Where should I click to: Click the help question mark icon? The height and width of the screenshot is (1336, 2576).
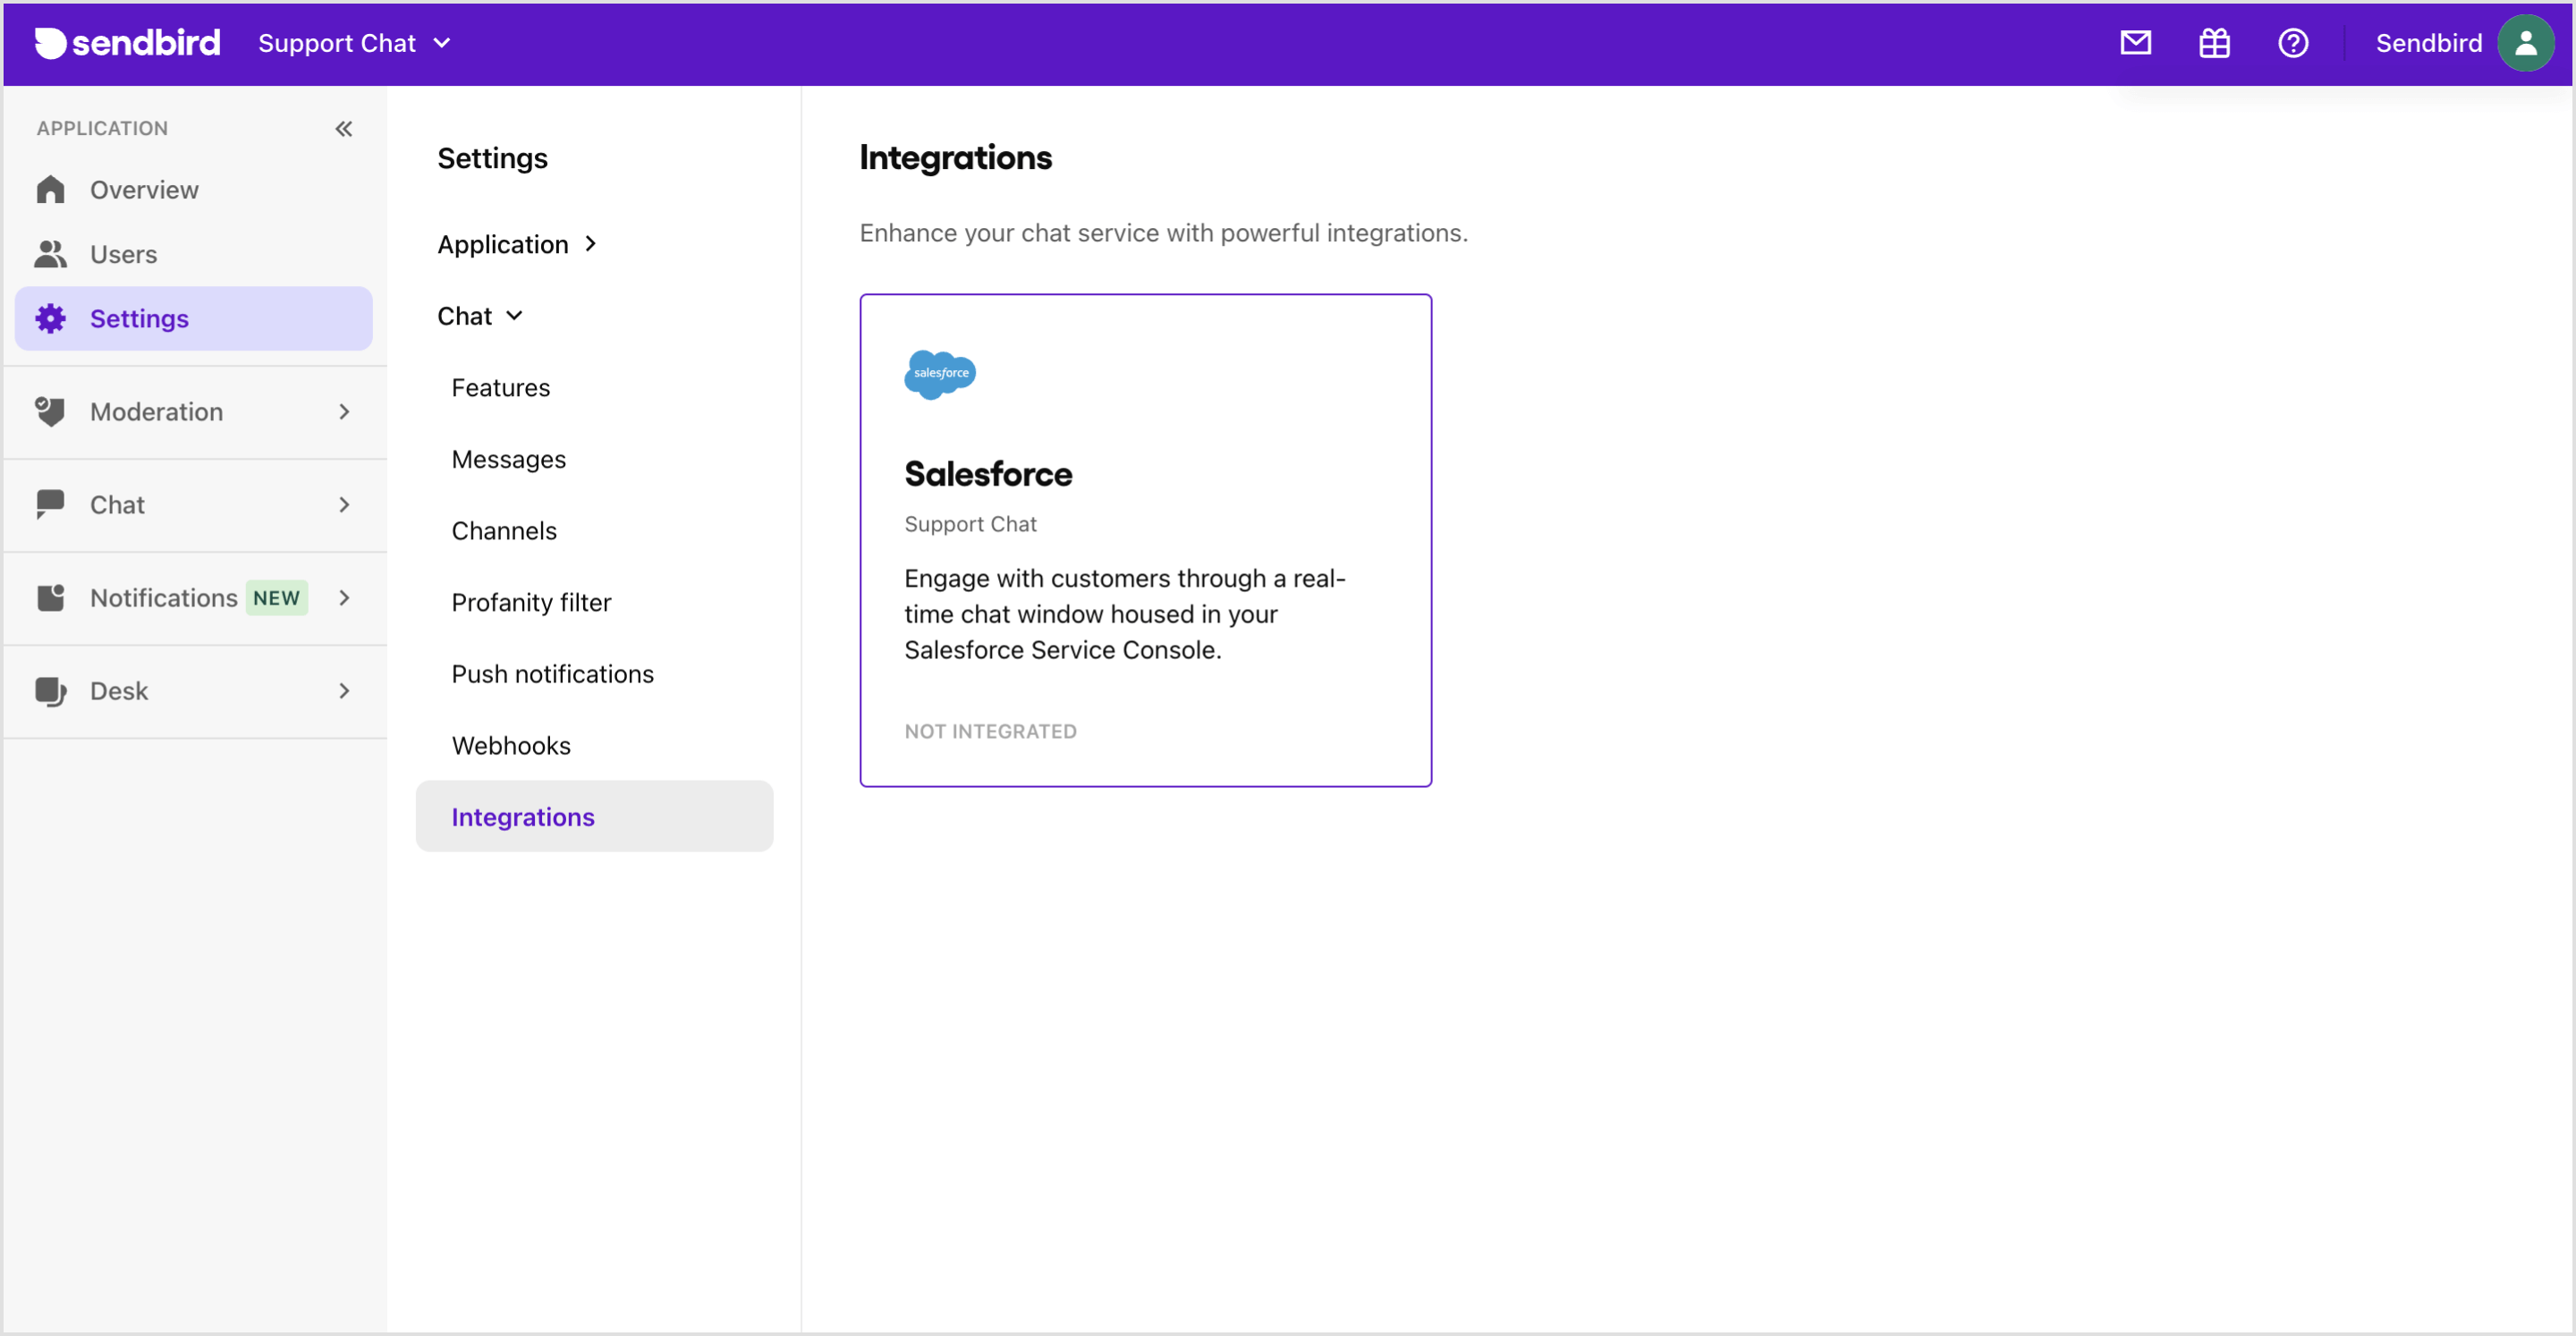click(x=2293, y=42)
